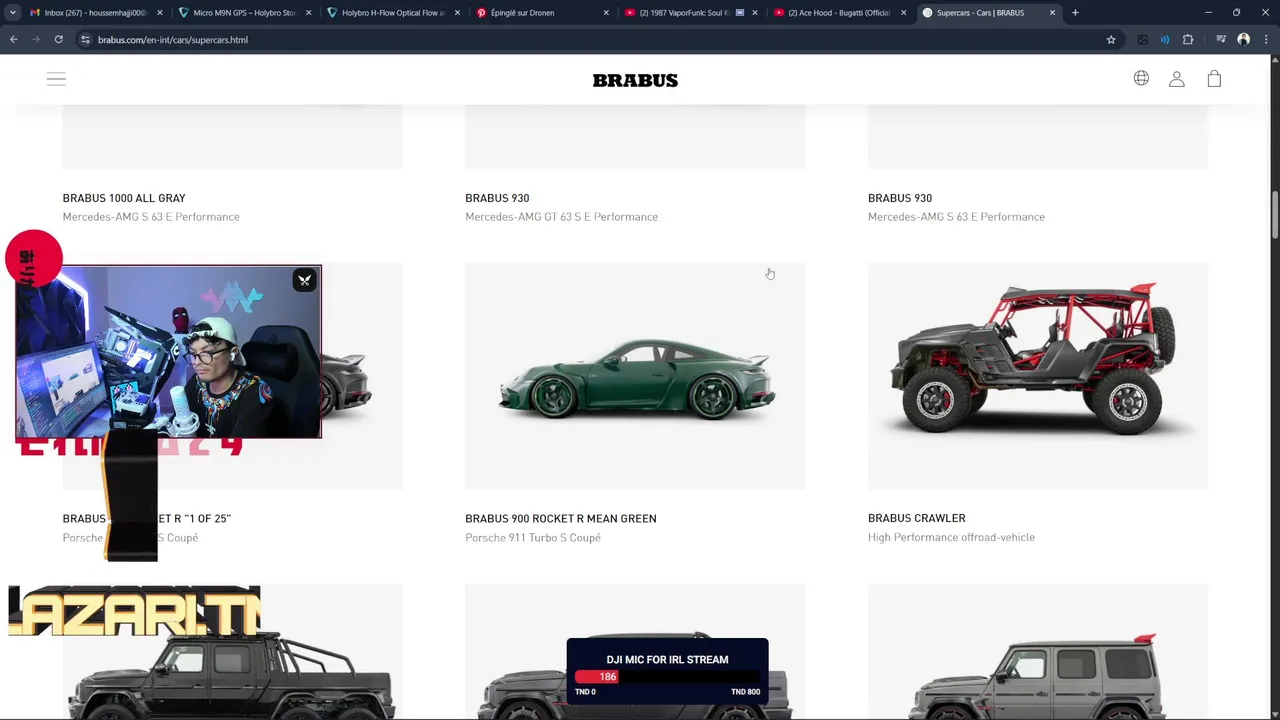Click the BRABUS logo
Viewport: 1280px width, 720px height.
(x=635, y=80)
